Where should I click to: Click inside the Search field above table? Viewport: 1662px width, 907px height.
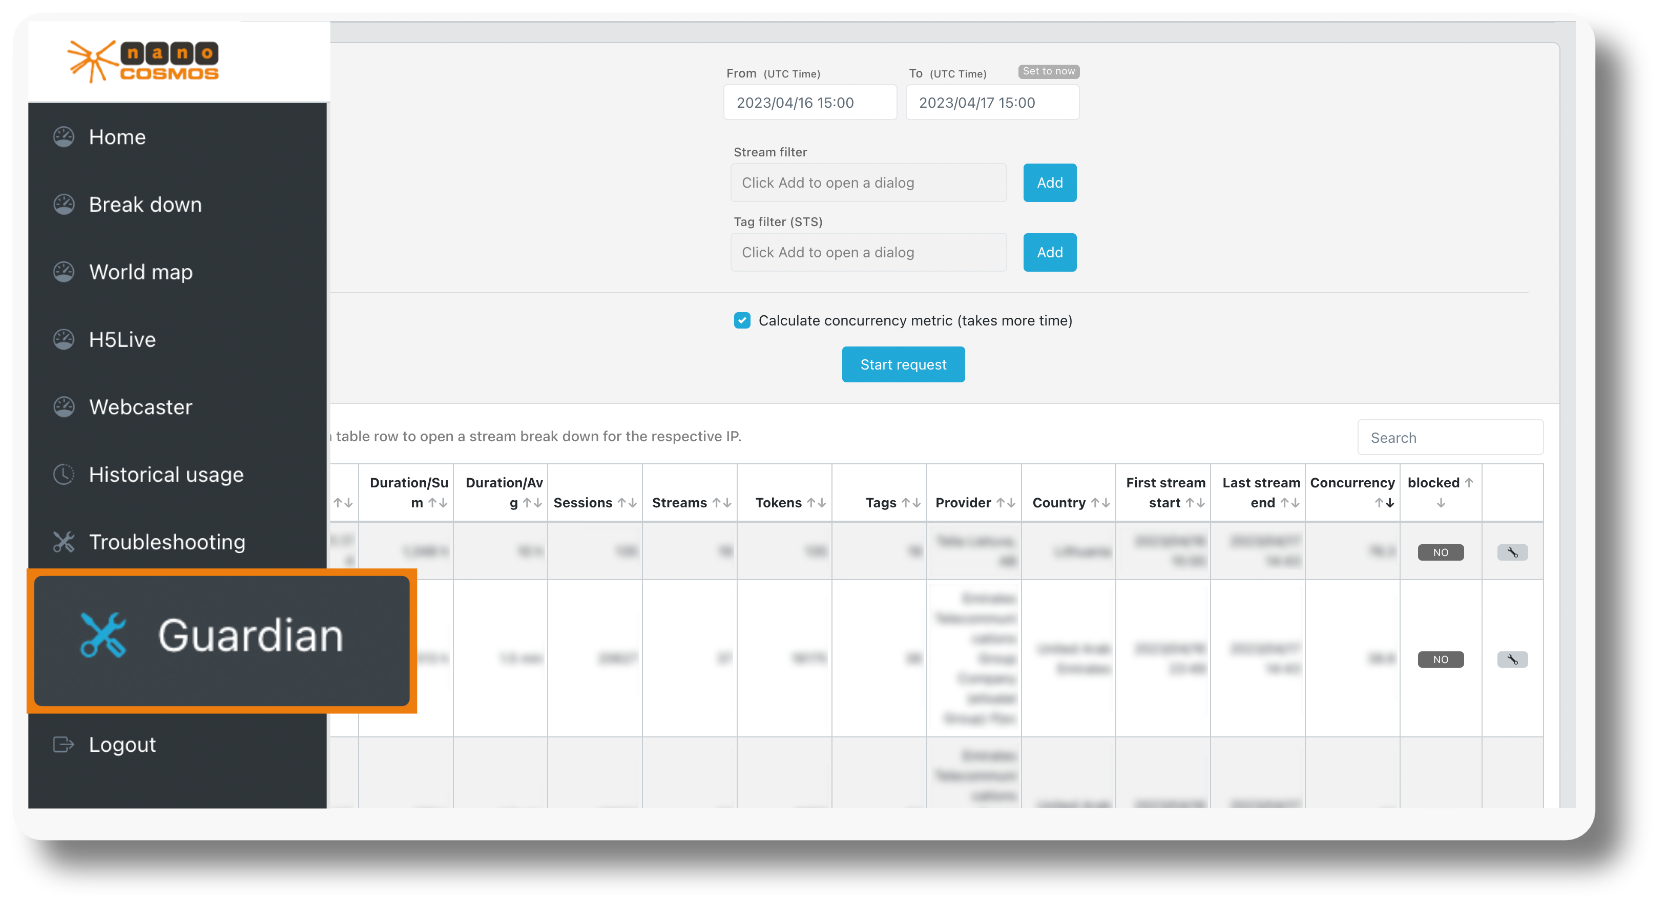tap(1450, 437)
